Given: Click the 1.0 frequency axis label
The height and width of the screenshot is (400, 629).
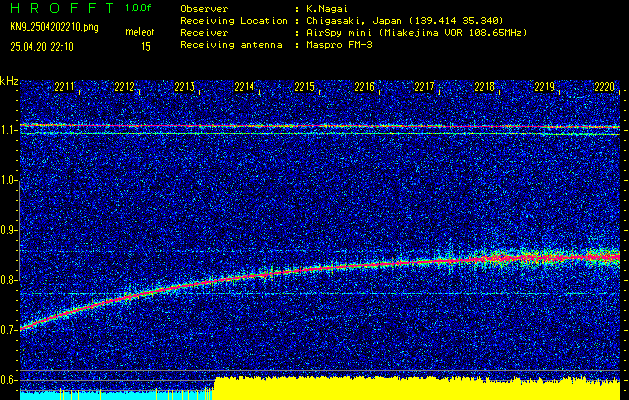Looking at the screenshot, I should point(7,181).
